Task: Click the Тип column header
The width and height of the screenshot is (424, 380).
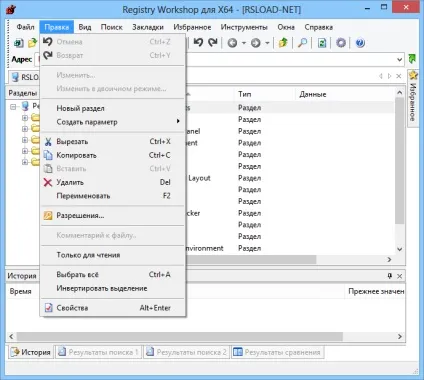Action: 265,94
